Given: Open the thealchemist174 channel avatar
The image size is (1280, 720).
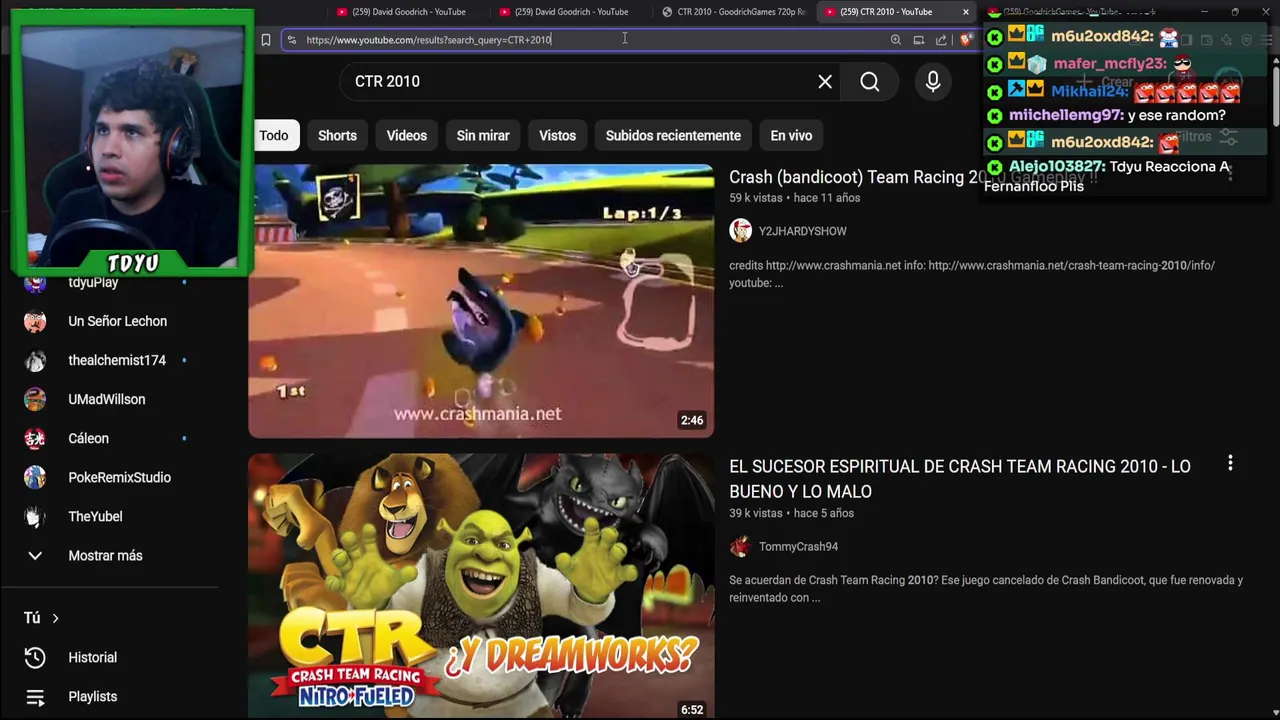Looking at the screenshot, I should [35, 360].
